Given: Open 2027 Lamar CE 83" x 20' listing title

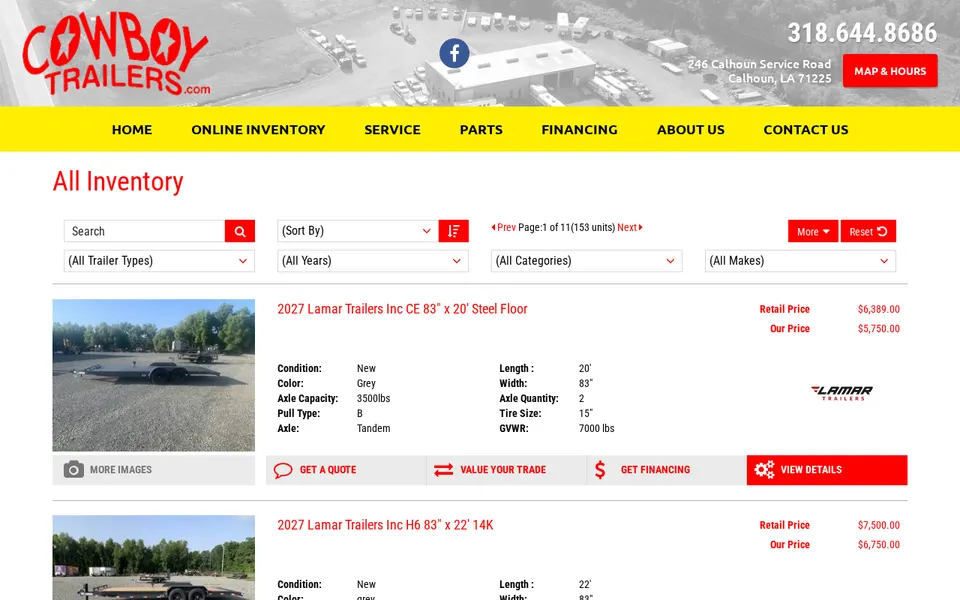Looking at the screenshot, I should click(402, 309).
